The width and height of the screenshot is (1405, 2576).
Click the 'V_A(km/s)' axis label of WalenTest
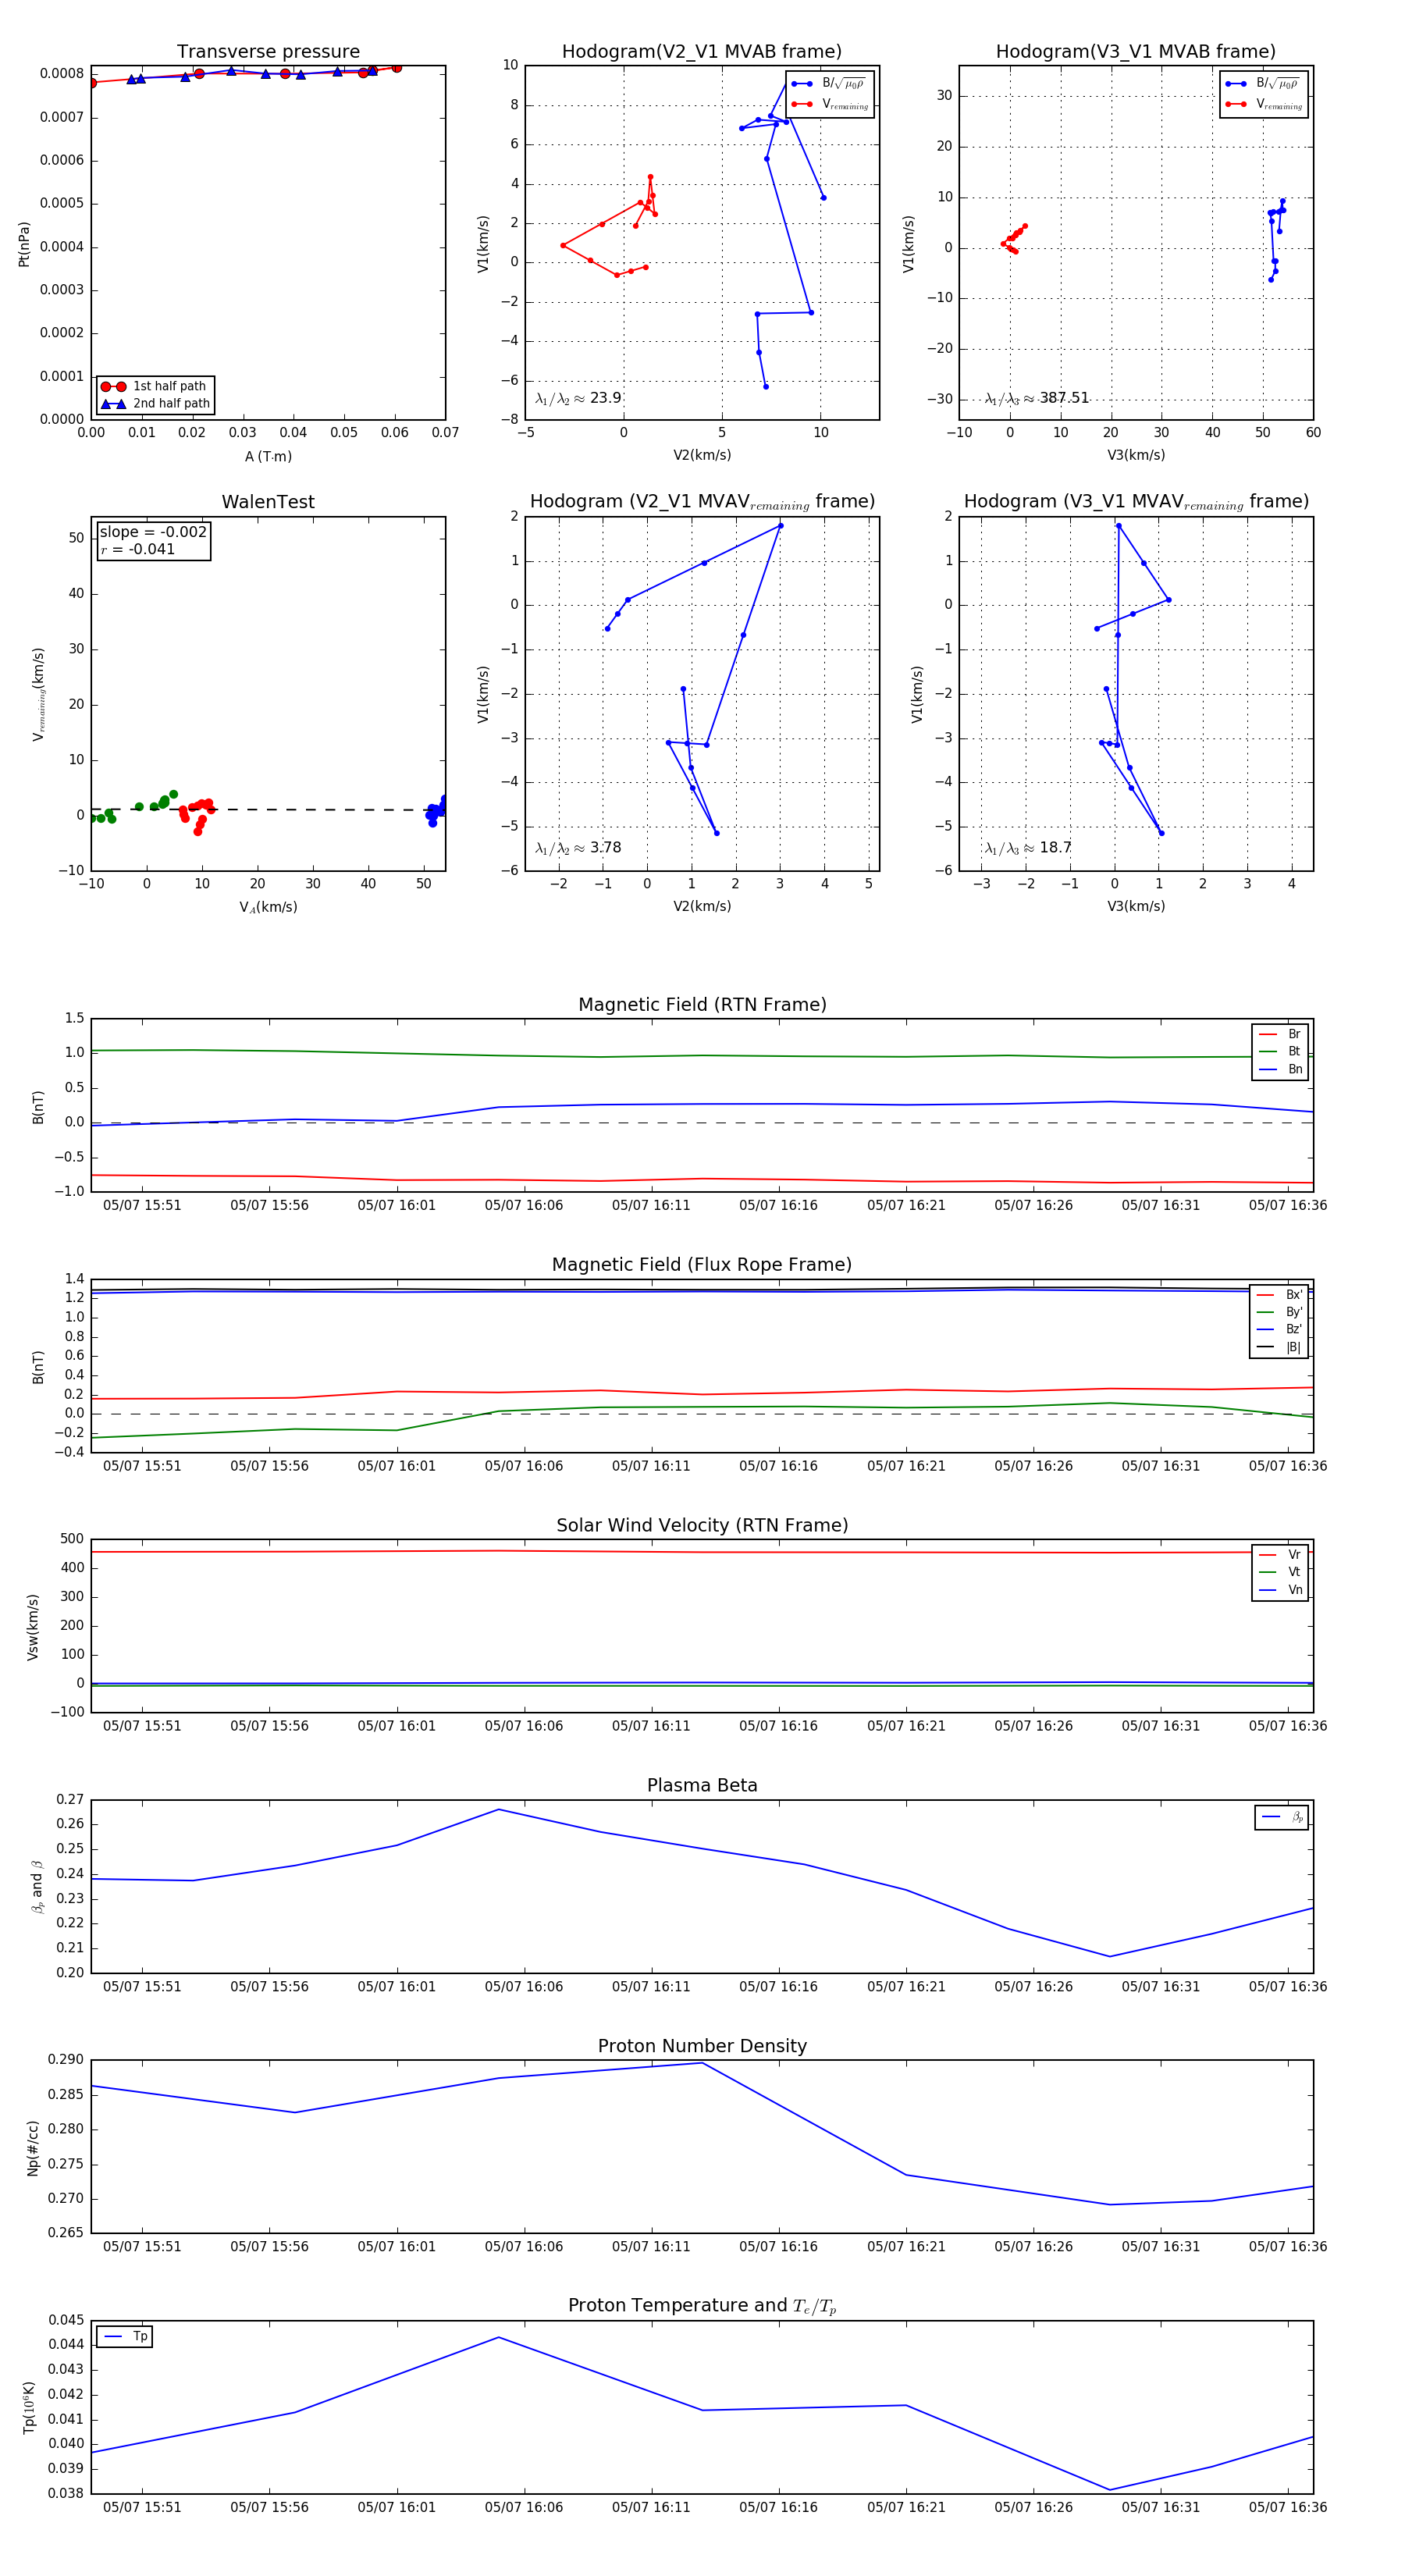(x=268, y=907)
